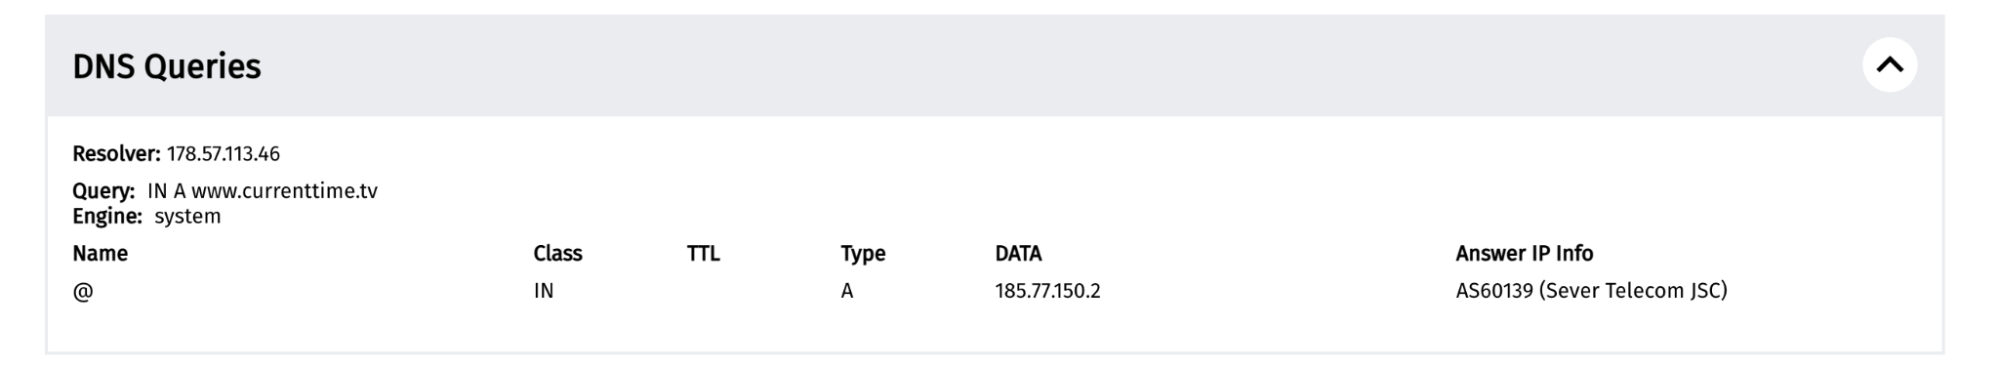Click AS60139 (Sever Telecom JSC) entry

tap(1591, 291)
